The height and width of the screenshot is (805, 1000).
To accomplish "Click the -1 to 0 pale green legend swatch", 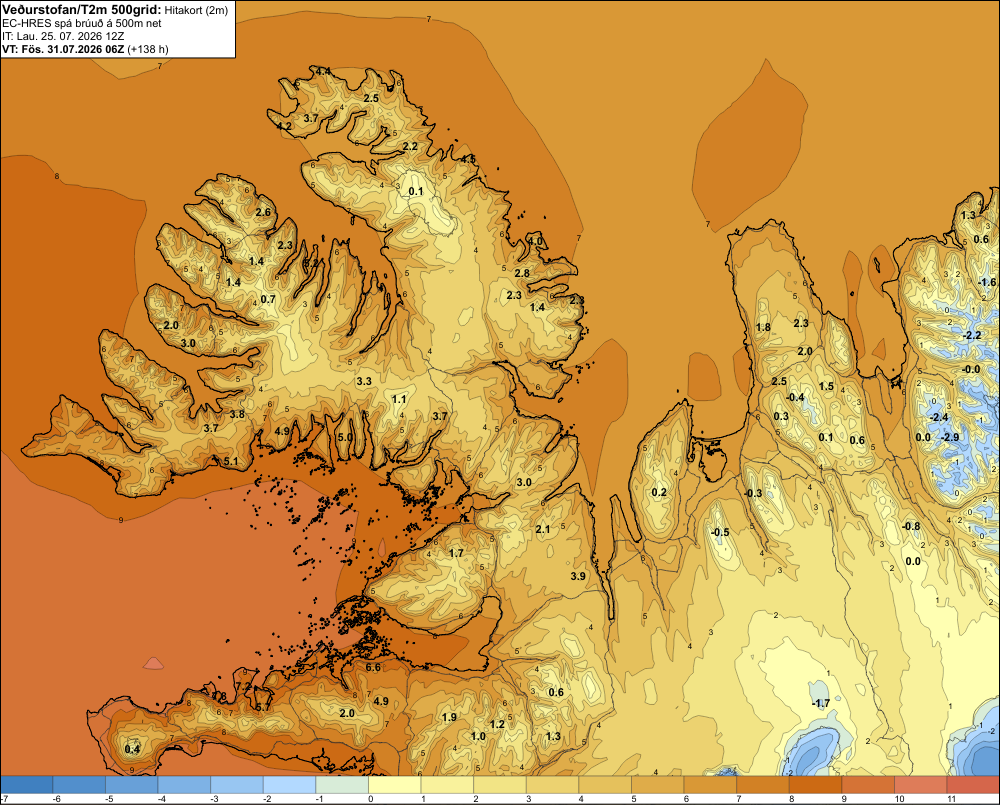I will (342, 784).
